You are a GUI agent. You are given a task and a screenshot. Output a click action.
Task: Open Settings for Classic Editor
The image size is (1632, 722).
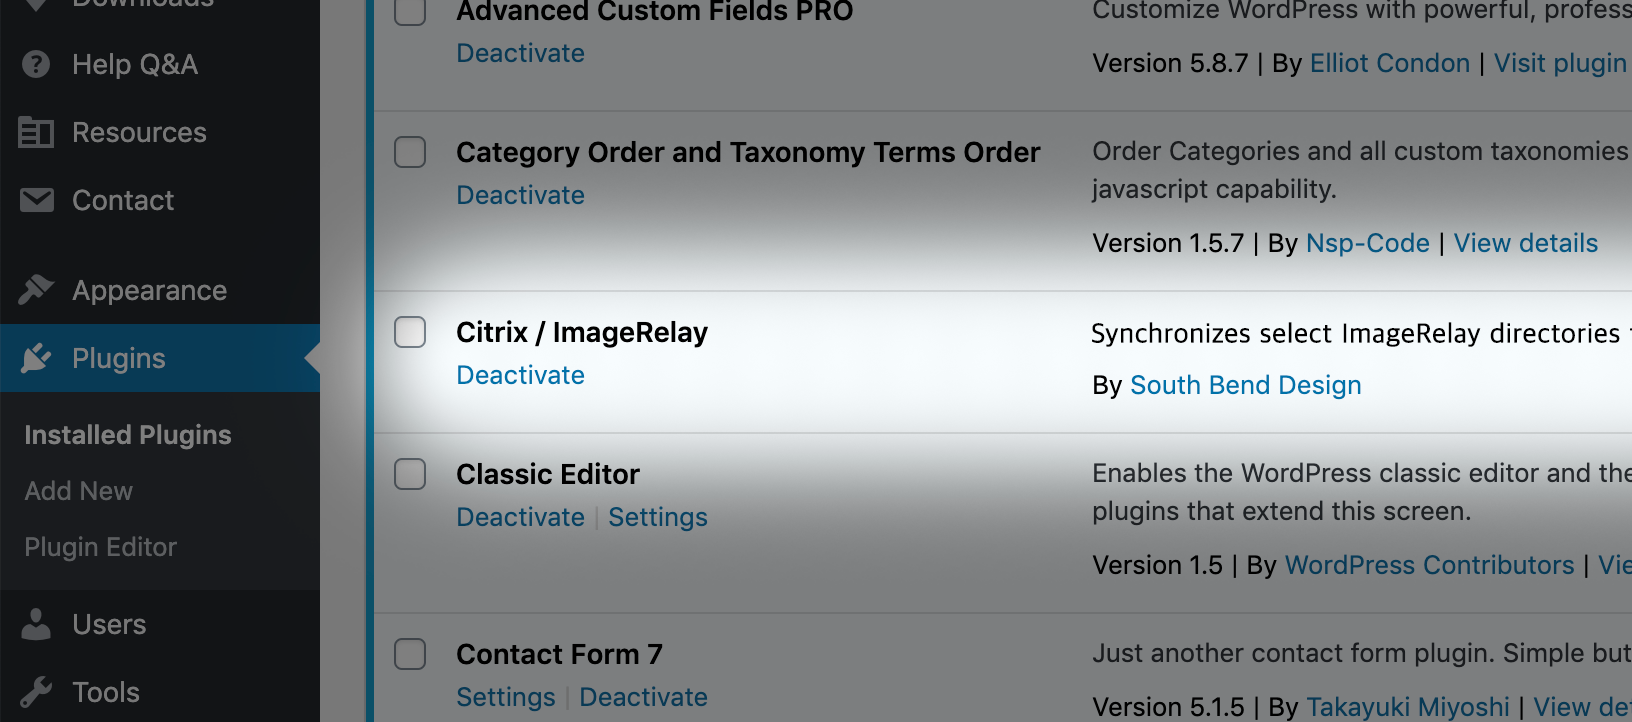[658, 517]
